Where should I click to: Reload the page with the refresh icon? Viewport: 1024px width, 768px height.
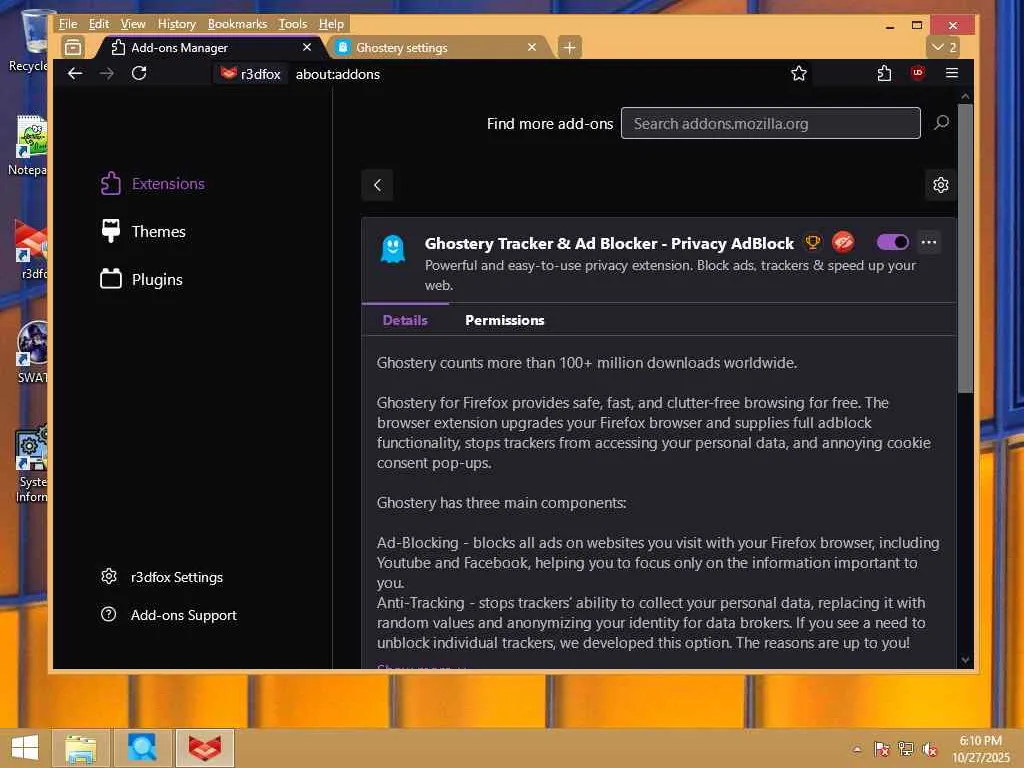138,74
